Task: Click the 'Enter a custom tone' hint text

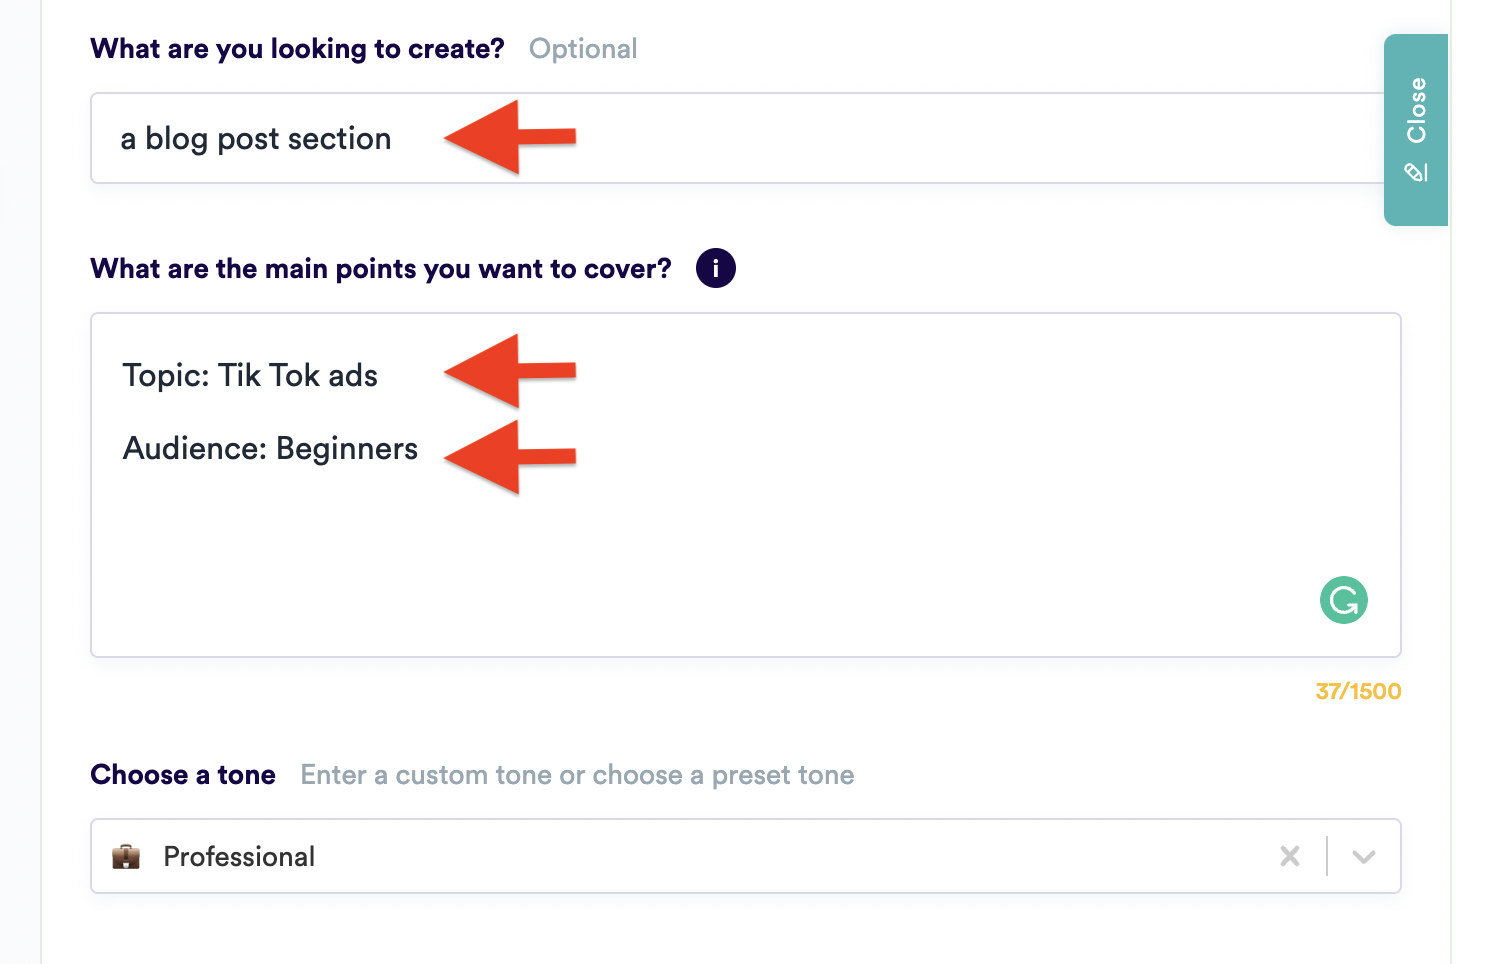Action: point(577,775)
